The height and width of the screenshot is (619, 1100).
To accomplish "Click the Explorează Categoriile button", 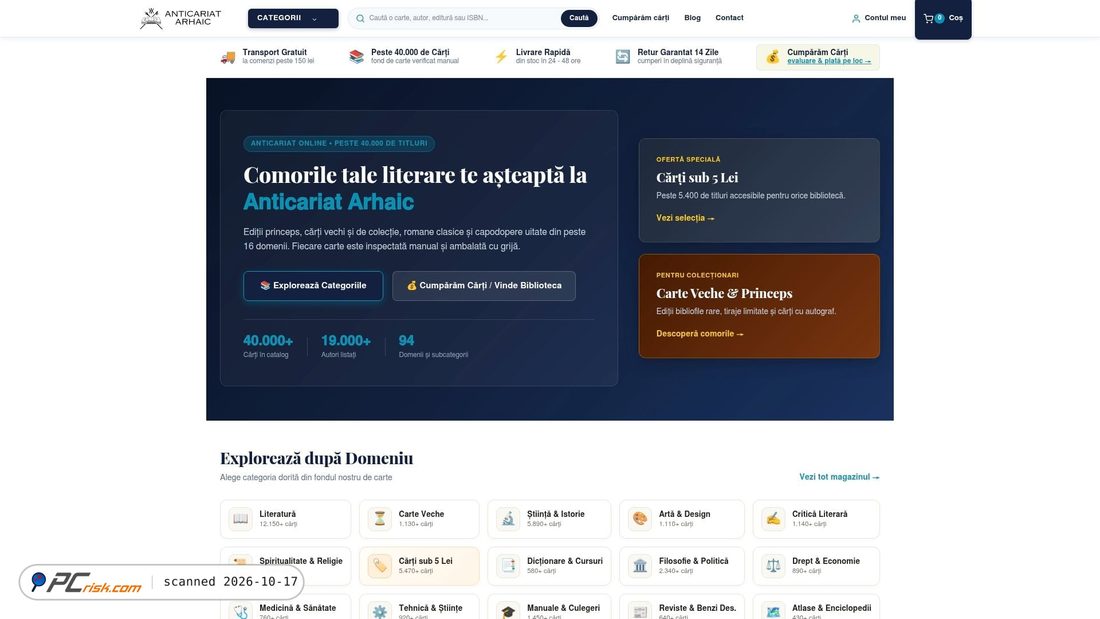I will point(313,286).
